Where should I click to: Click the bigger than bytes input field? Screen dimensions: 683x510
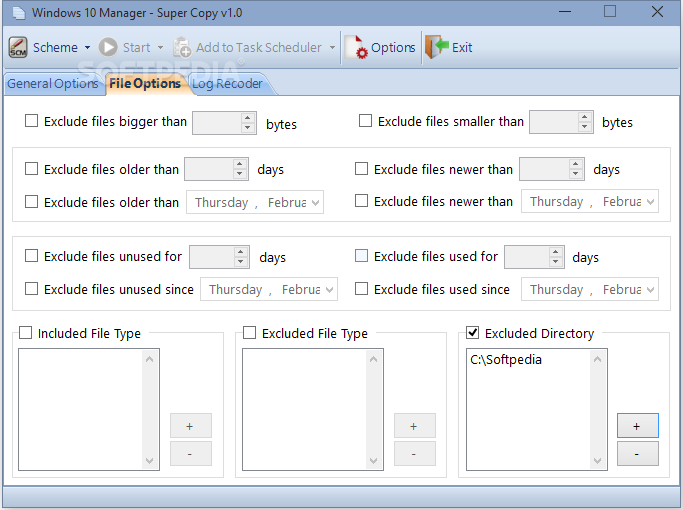tap(217, 123)
